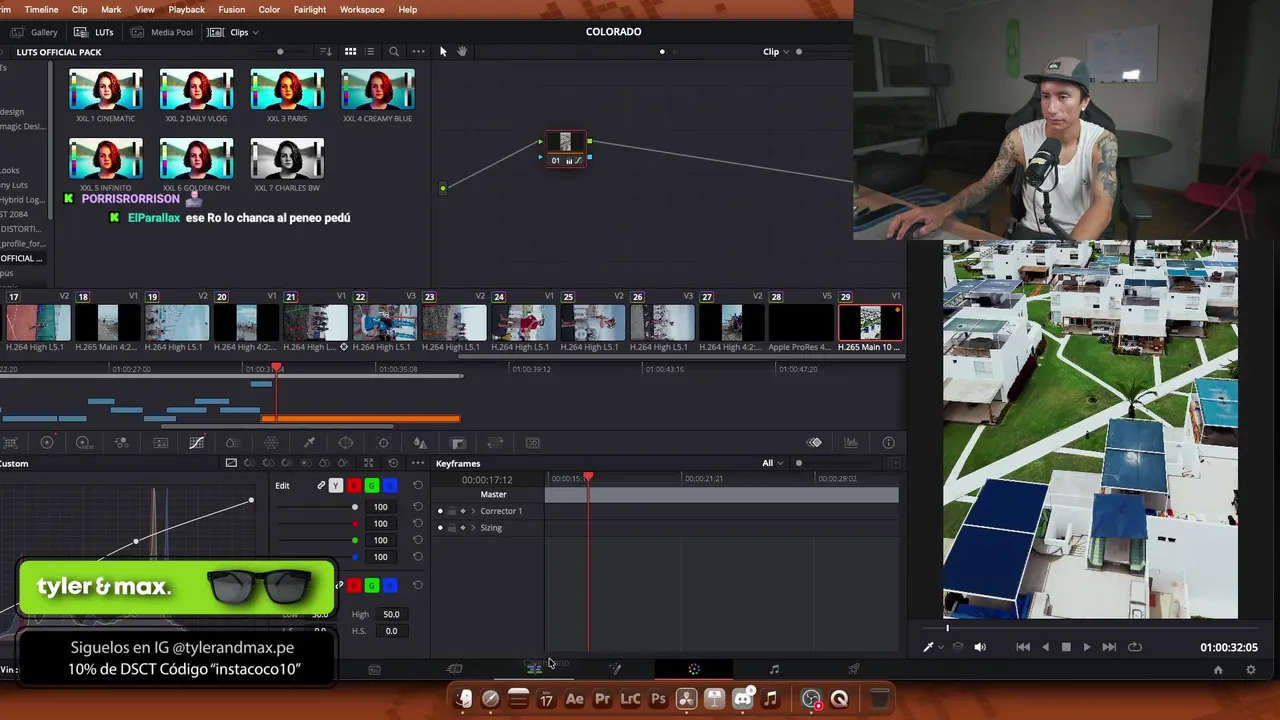Open the Workspace menu
The height and width of the screenshot is (720, 1280).
362,9
